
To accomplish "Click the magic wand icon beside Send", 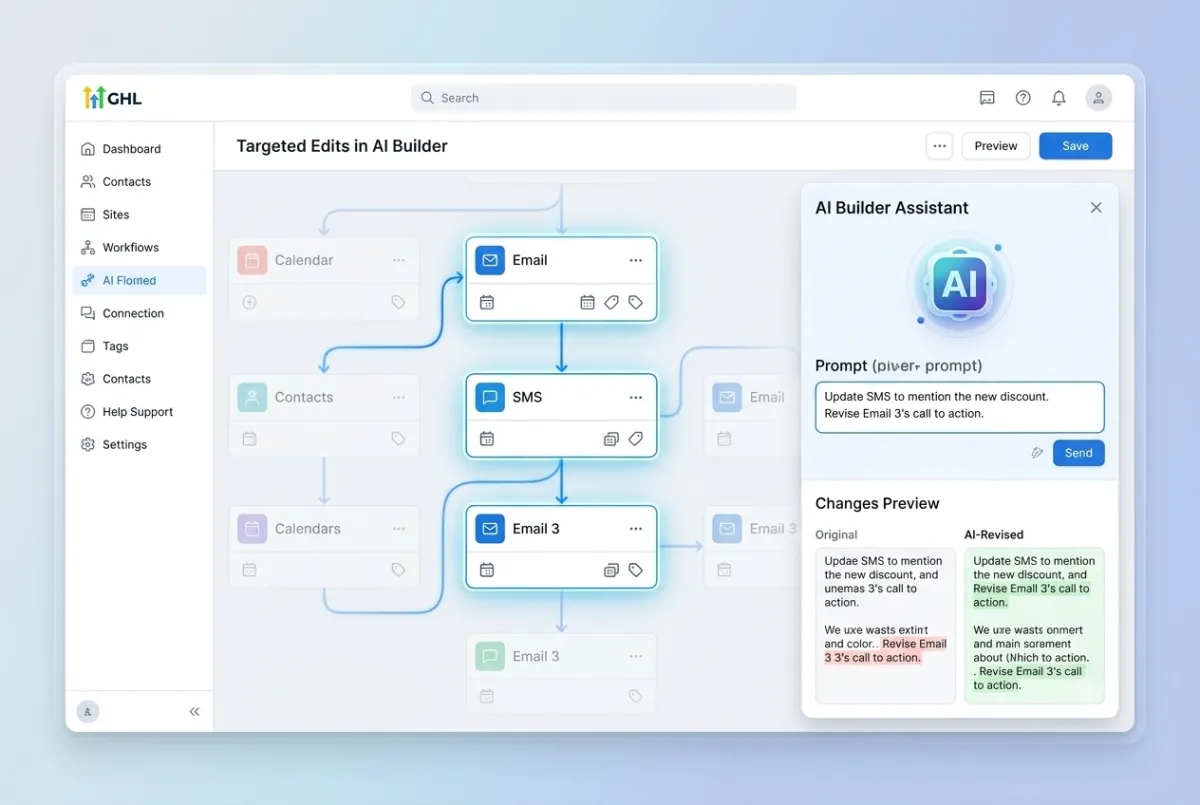I will pos(1037,453).
